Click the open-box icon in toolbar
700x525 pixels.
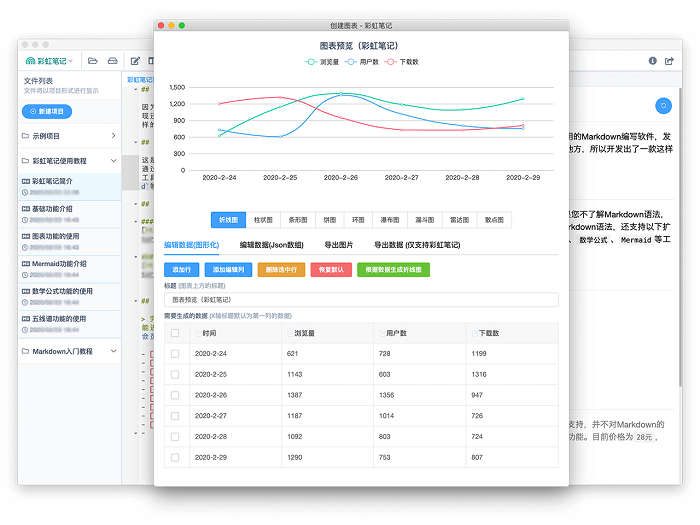(x=113, y=61)
